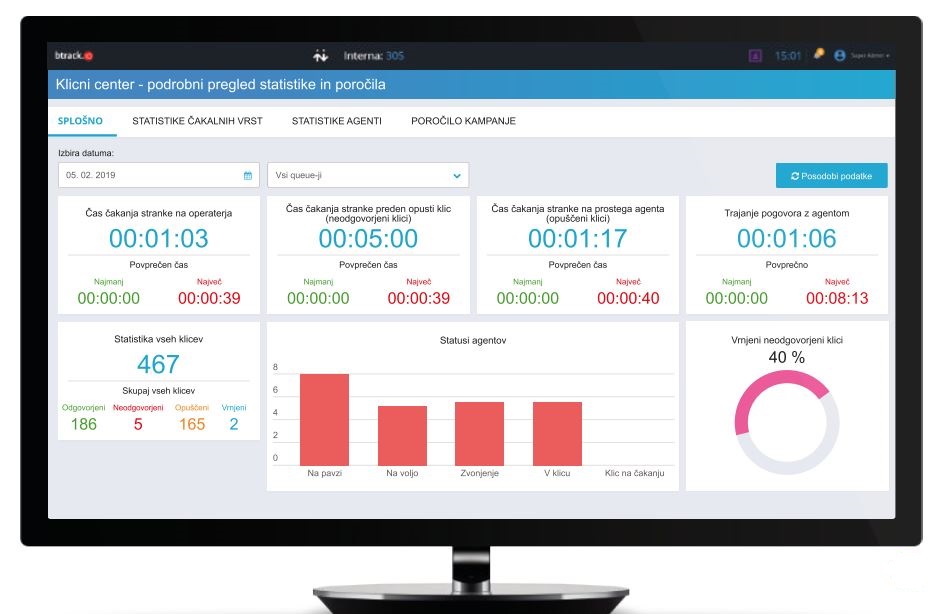Open the Statistike čakalnih vrst tab

tap(197, 121)
